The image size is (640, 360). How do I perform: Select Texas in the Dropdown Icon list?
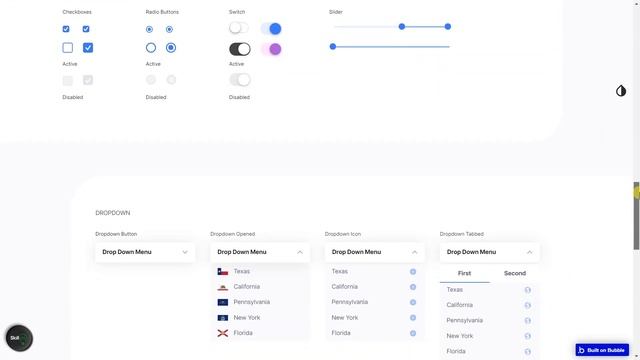340,271
